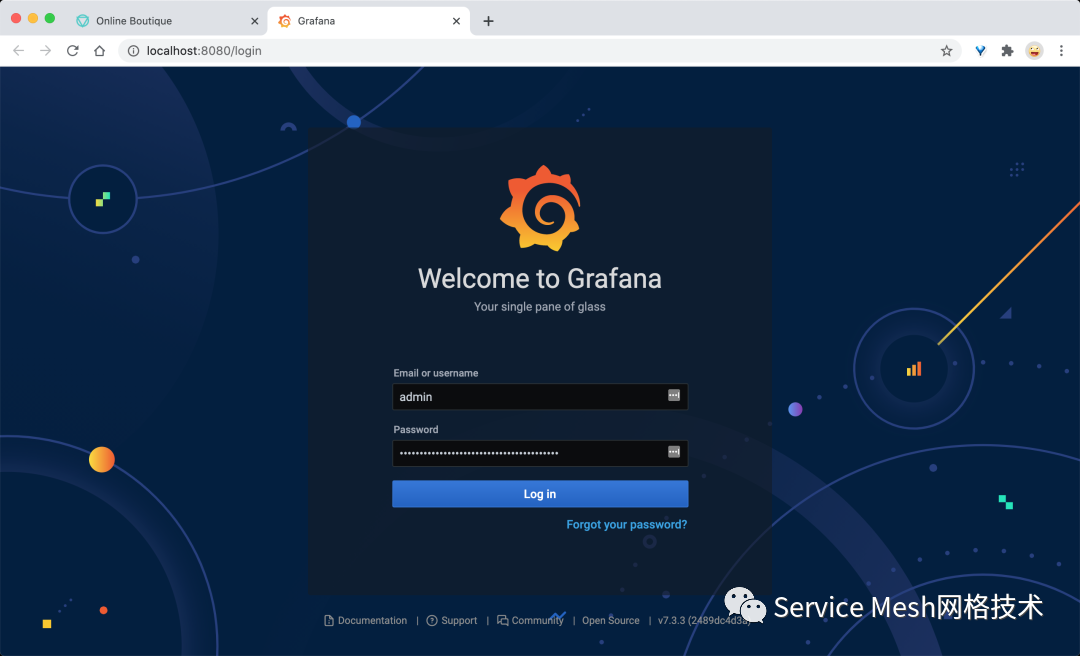The width and height of the screenshot is (1080, 656).
Task: Go forward in browser history
Action: coord(45,50)
